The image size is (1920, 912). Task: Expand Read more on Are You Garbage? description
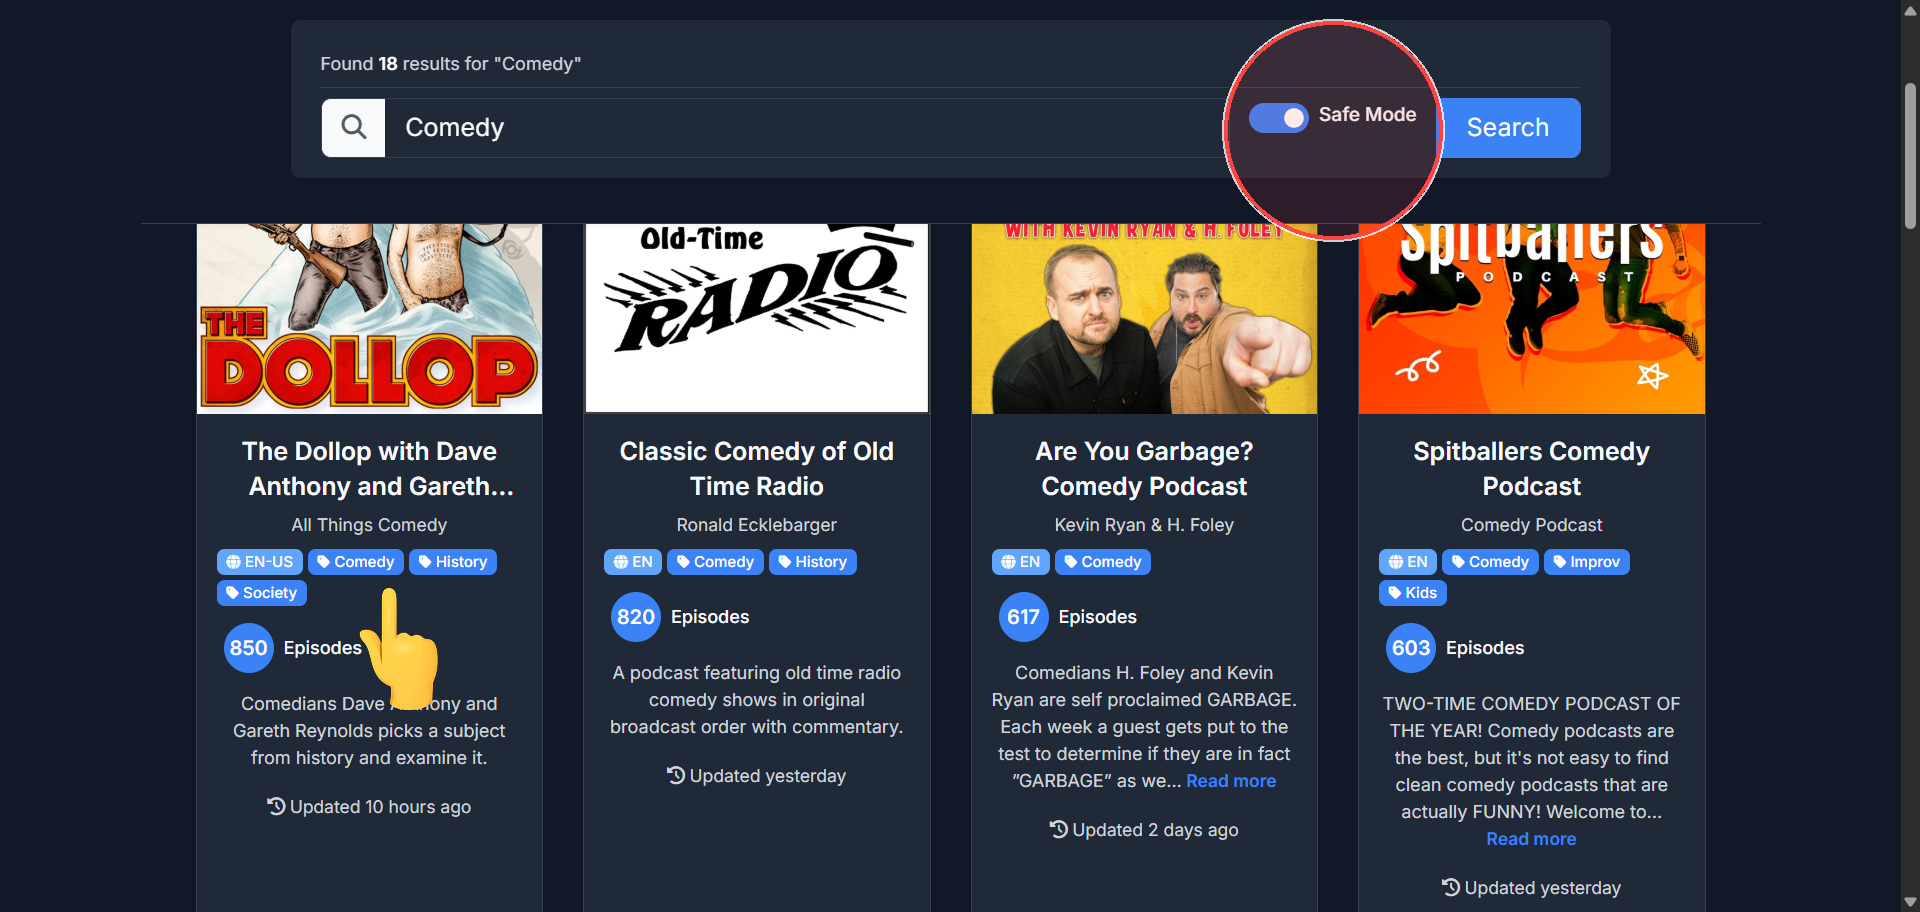point(1230,781)
